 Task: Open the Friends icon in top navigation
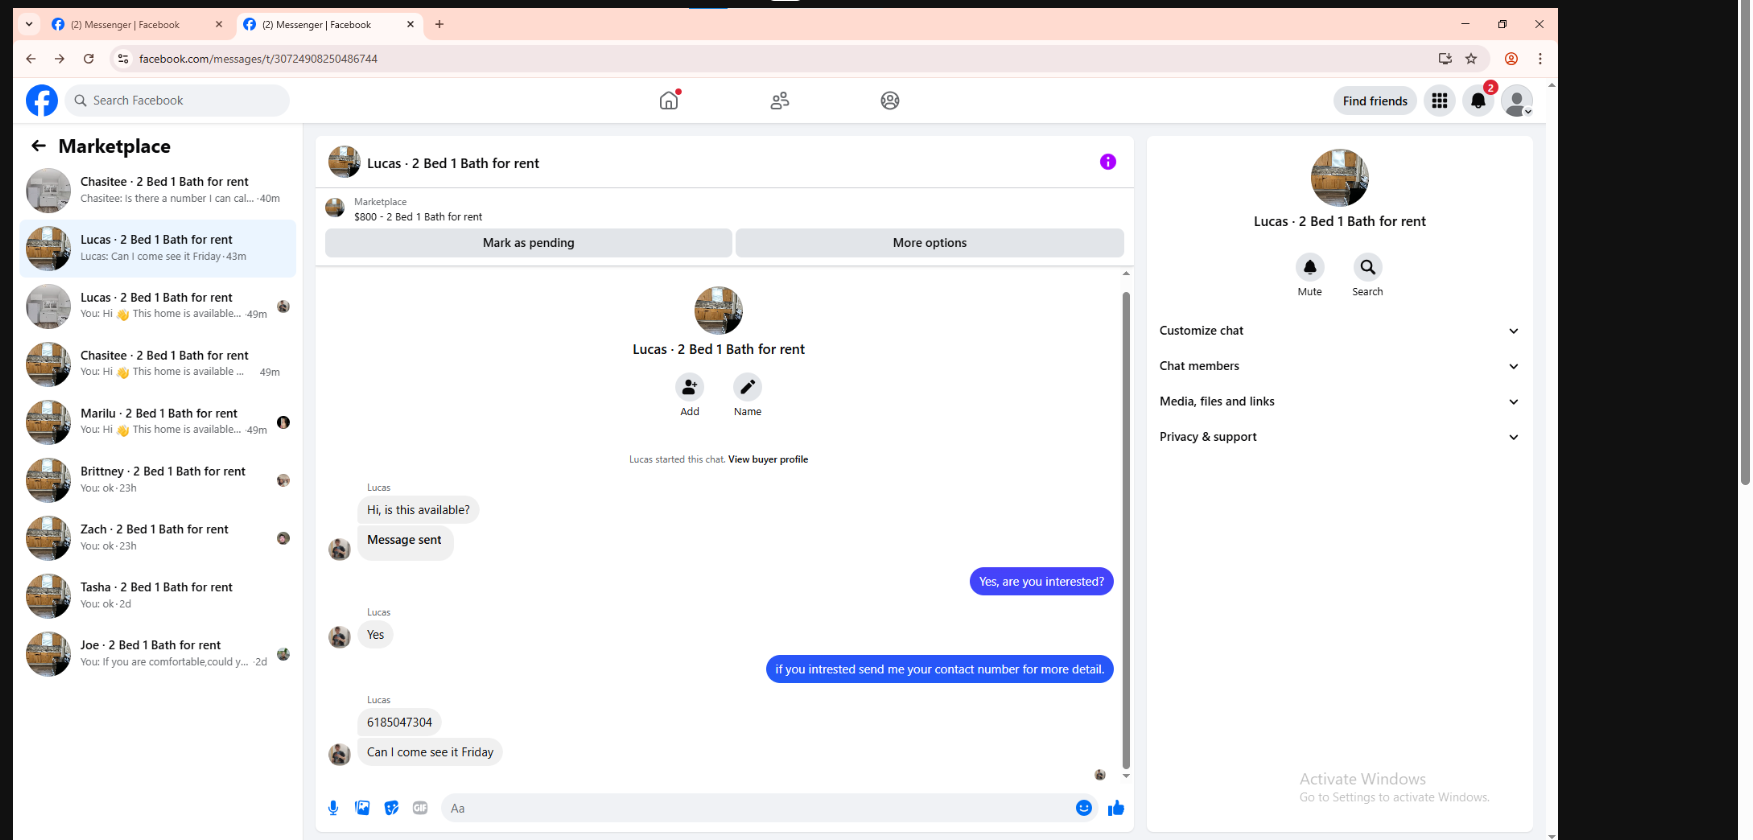point(780,100)
